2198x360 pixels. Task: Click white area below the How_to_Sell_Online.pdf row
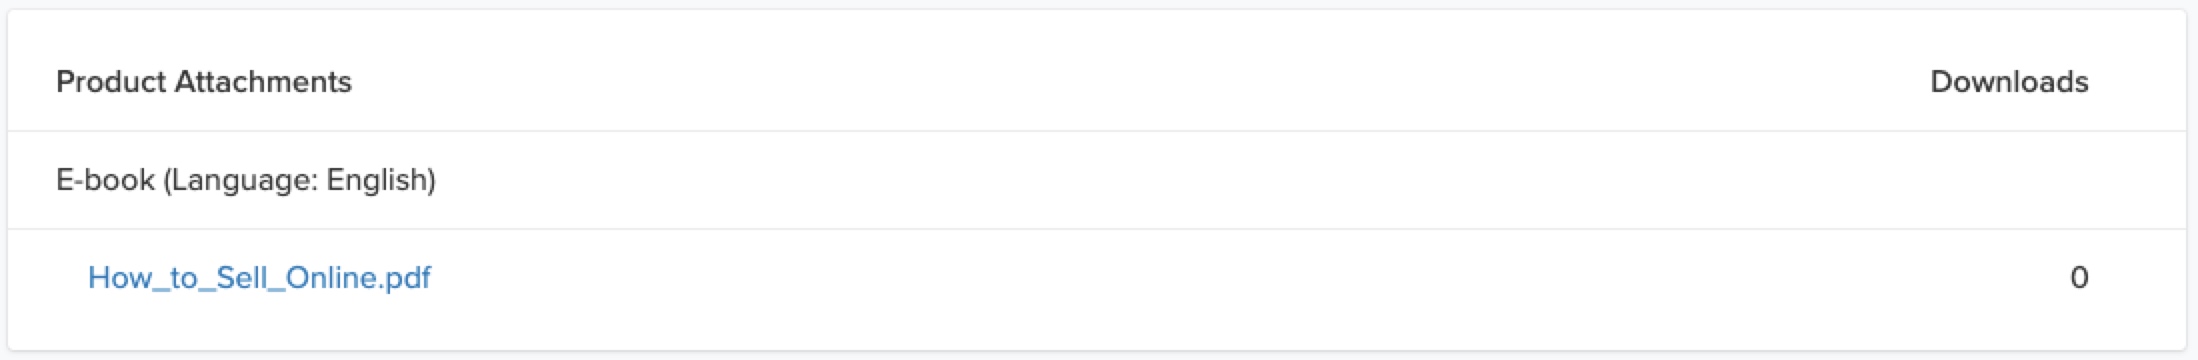pos(1098,335)
